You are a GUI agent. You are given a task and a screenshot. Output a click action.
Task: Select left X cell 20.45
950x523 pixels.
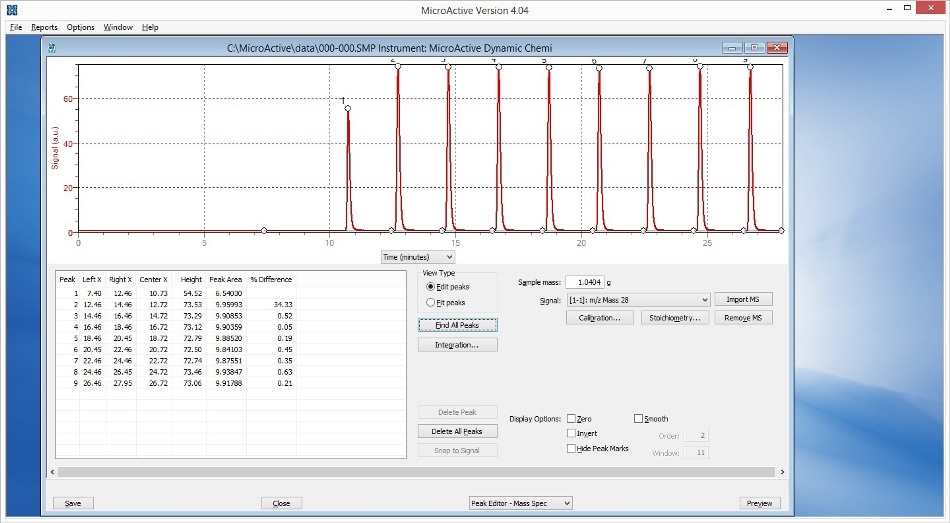click(x=93, y=350)
